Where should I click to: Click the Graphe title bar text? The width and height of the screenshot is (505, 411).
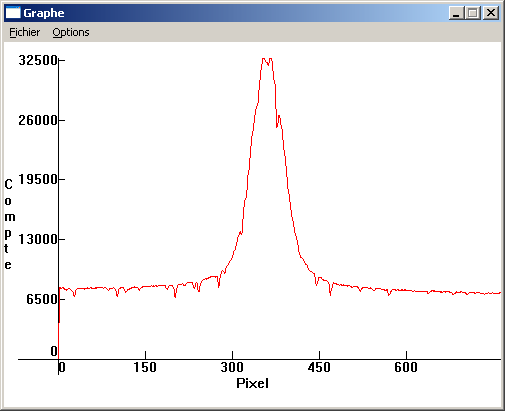coord(44,13)
